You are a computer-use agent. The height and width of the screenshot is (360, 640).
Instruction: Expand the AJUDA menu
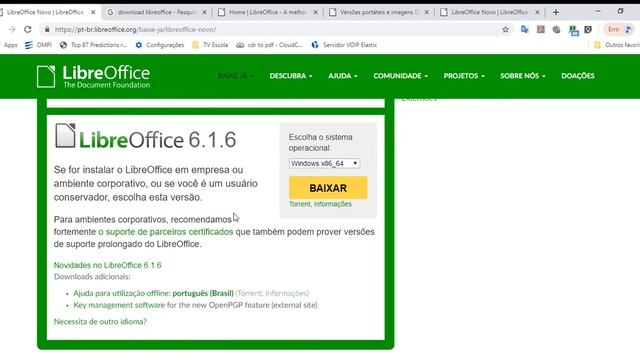(342, 76)
